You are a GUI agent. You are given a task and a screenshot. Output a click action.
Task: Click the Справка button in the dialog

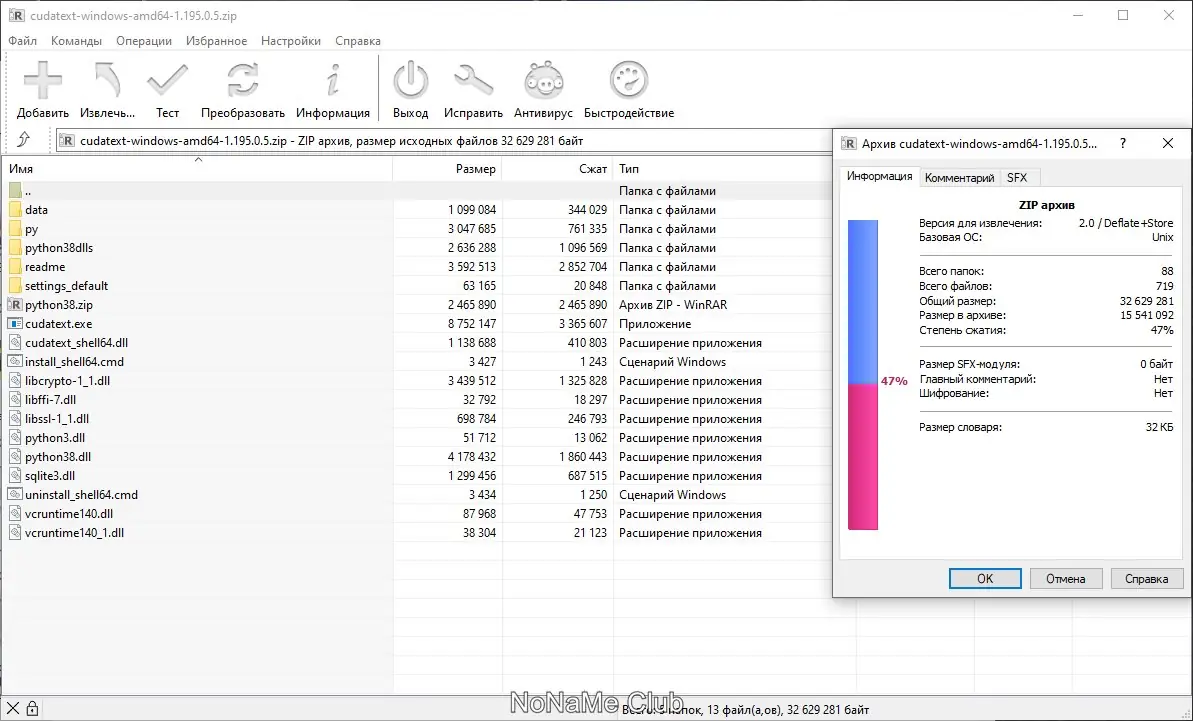(x=1146, y=578)
